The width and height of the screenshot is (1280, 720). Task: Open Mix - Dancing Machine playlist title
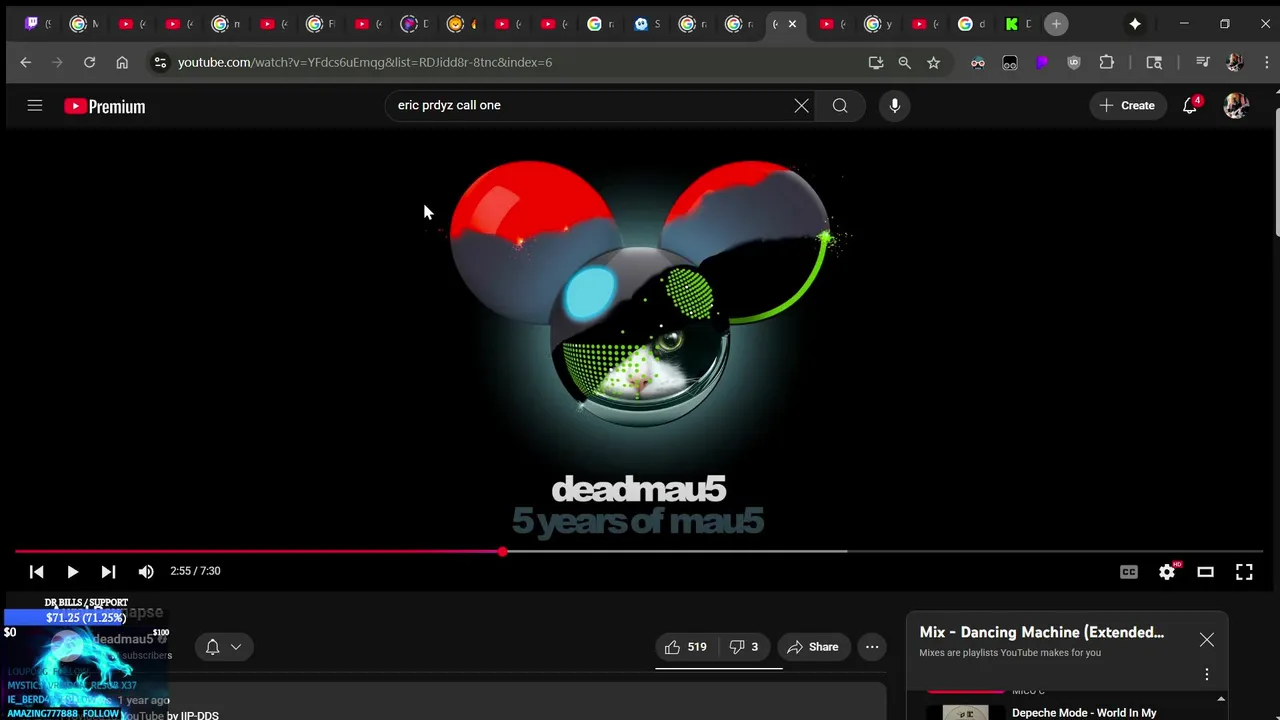1041,632
